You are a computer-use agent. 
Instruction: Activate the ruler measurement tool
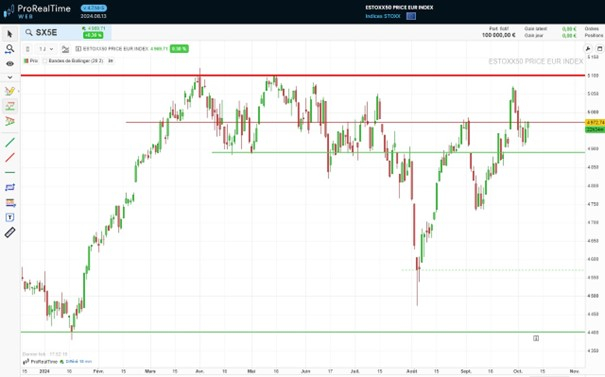click(x=10, y=232)
